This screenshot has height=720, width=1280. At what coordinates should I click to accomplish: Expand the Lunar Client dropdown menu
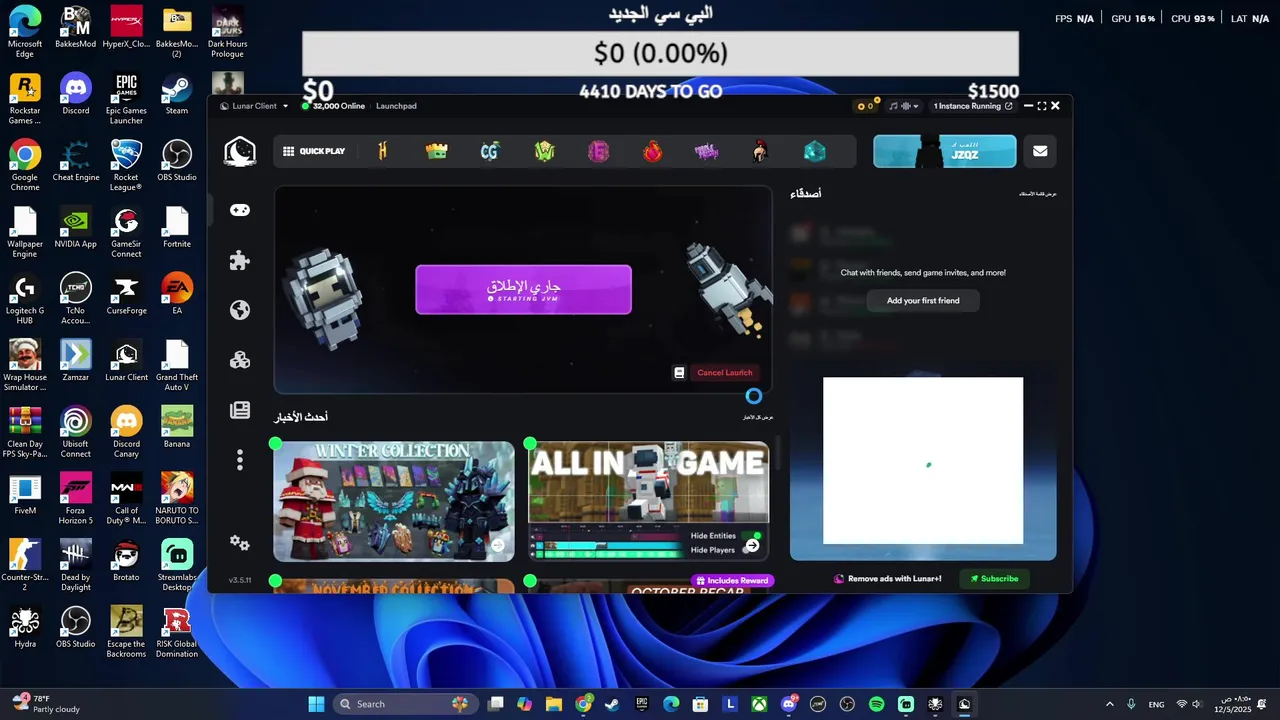coord(255,106)
